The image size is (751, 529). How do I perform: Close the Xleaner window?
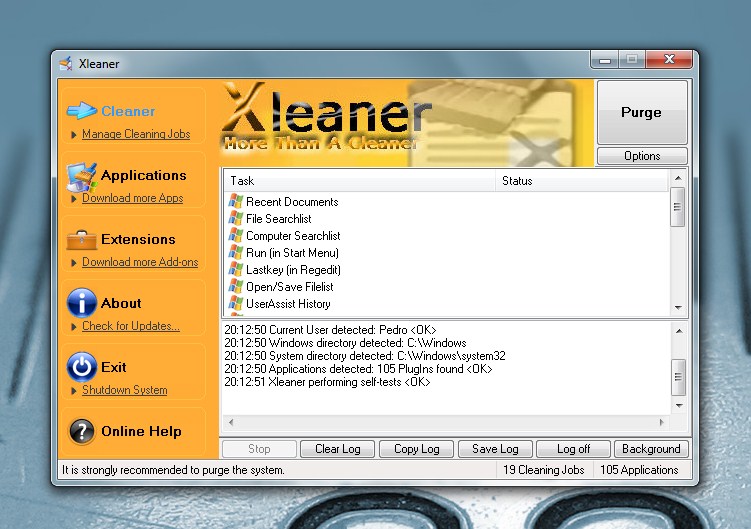tap(669, 59)
